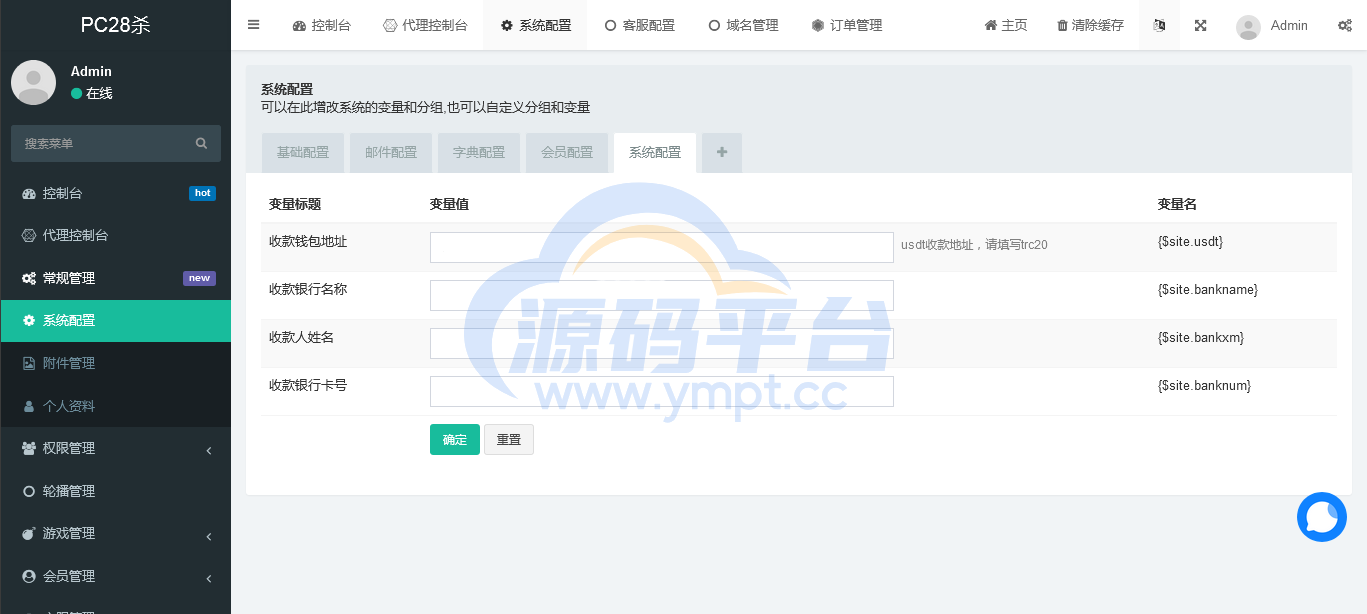This screenshot has width=1367, height=614.
Task: Switch to the 会员配置 config tab
Action: pos(567,153)
